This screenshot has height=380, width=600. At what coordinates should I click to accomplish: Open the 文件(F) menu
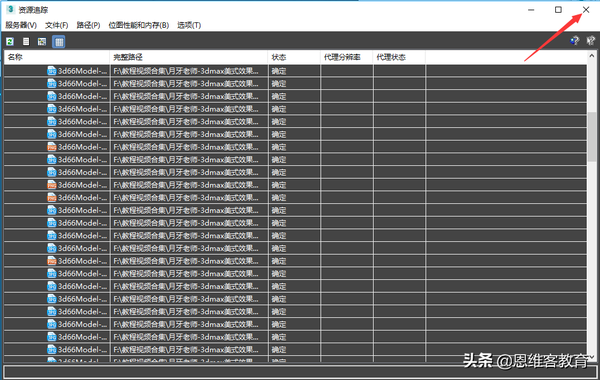pos(57,25)
